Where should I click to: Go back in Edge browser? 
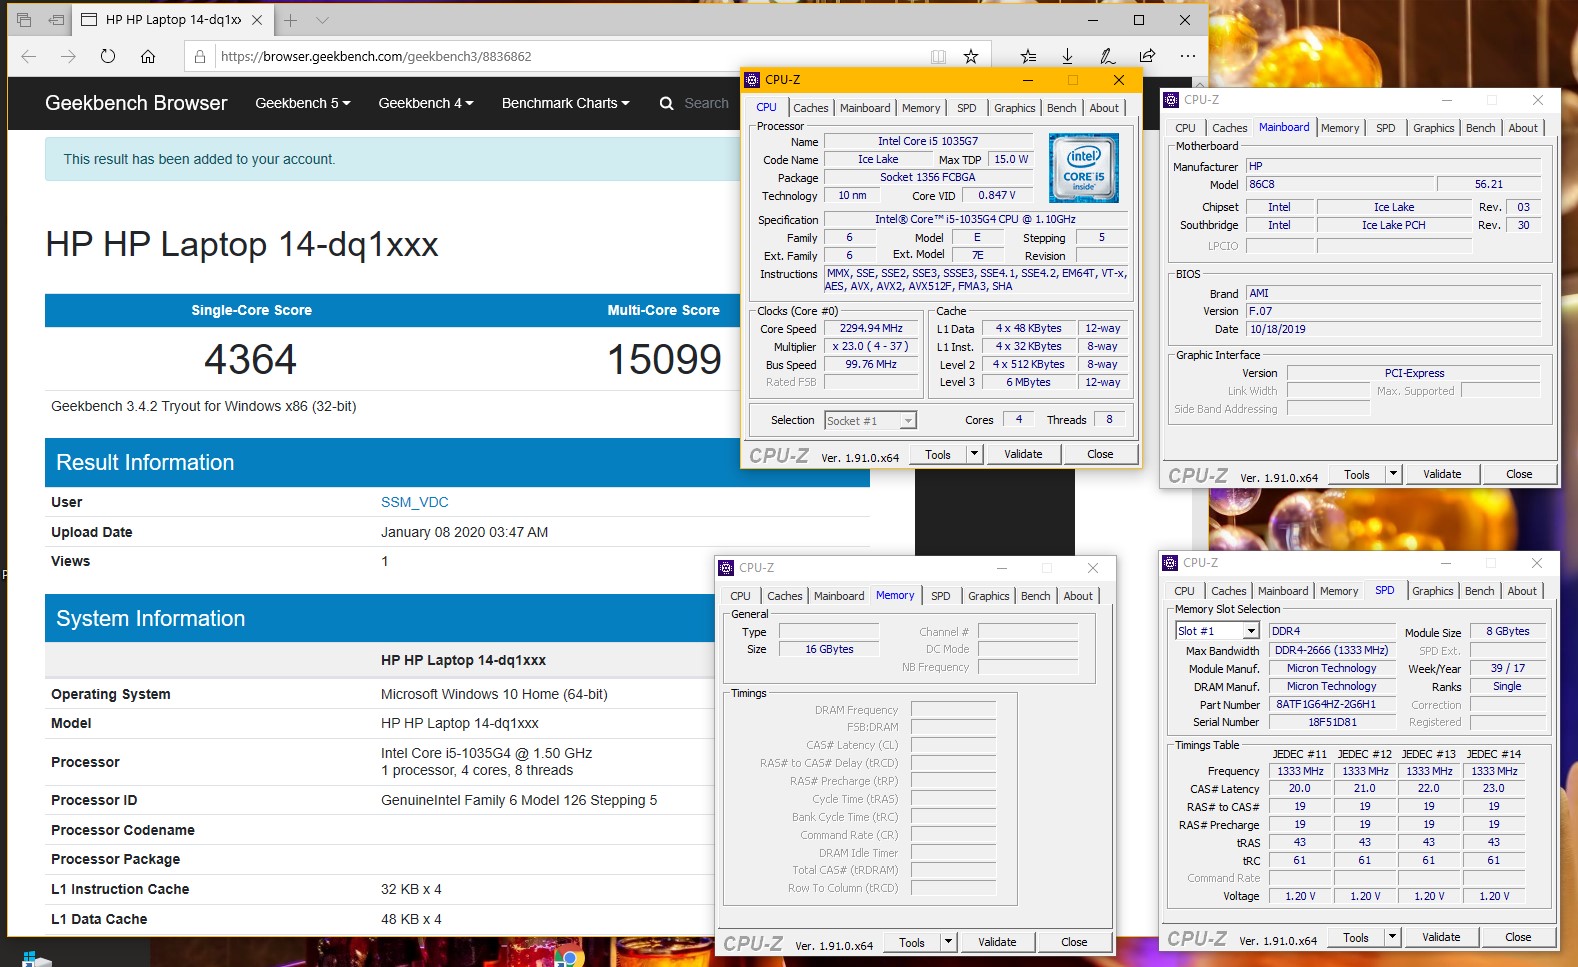pyautogui.click(x=29, y=56)
